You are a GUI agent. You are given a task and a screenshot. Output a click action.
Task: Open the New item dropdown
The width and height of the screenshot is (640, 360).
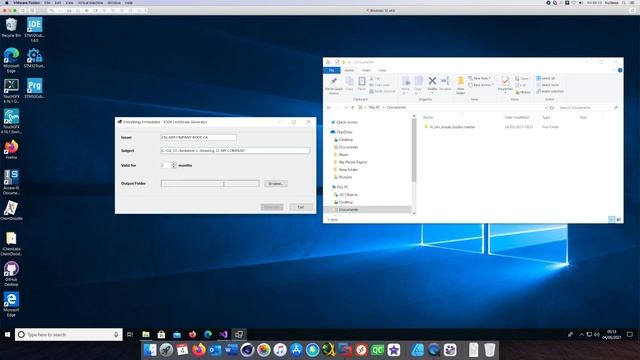click(x=480, y=78)
